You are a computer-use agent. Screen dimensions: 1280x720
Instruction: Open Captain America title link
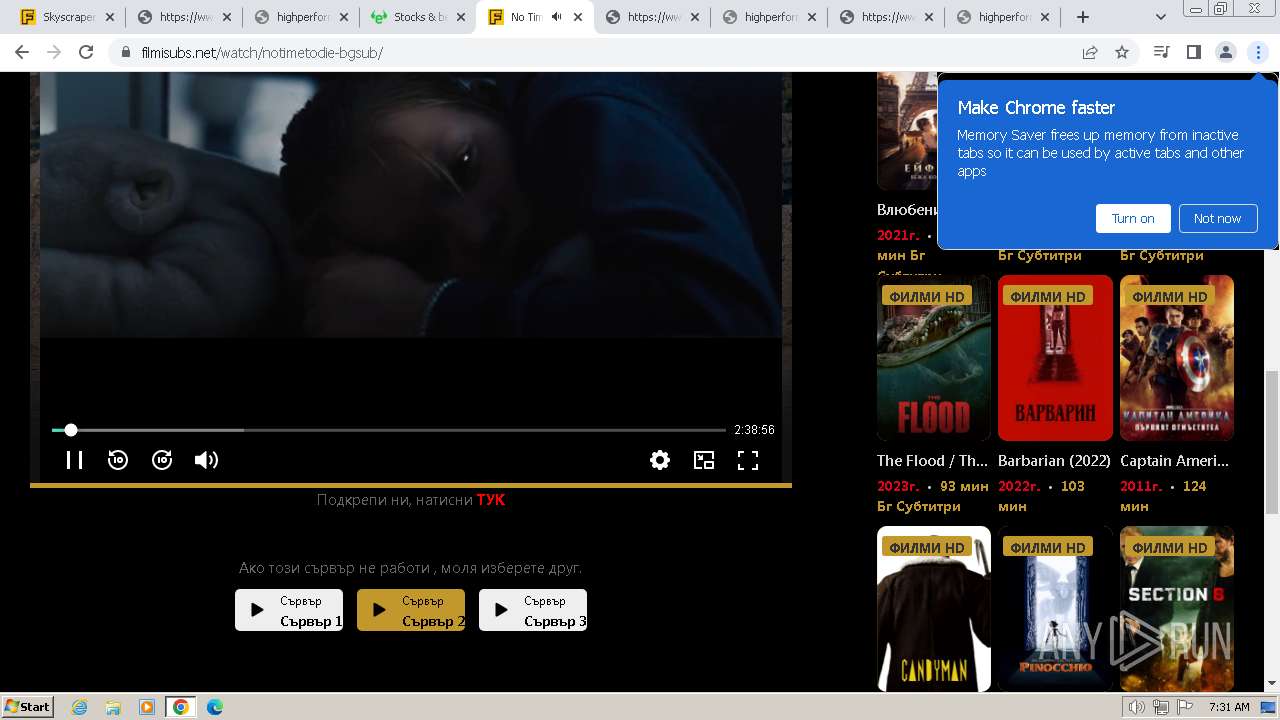tap(1174, 461)
